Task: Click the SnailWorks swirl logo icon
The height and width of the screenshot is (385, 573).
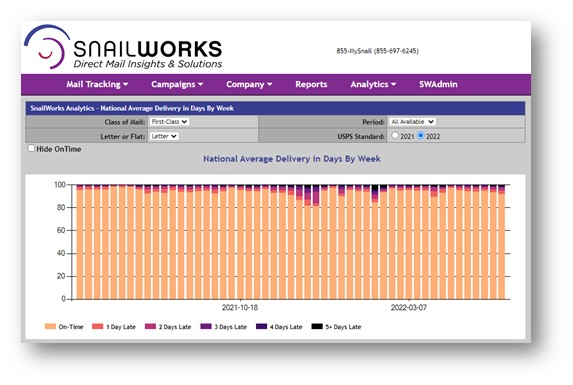Action: coord(47,46)
